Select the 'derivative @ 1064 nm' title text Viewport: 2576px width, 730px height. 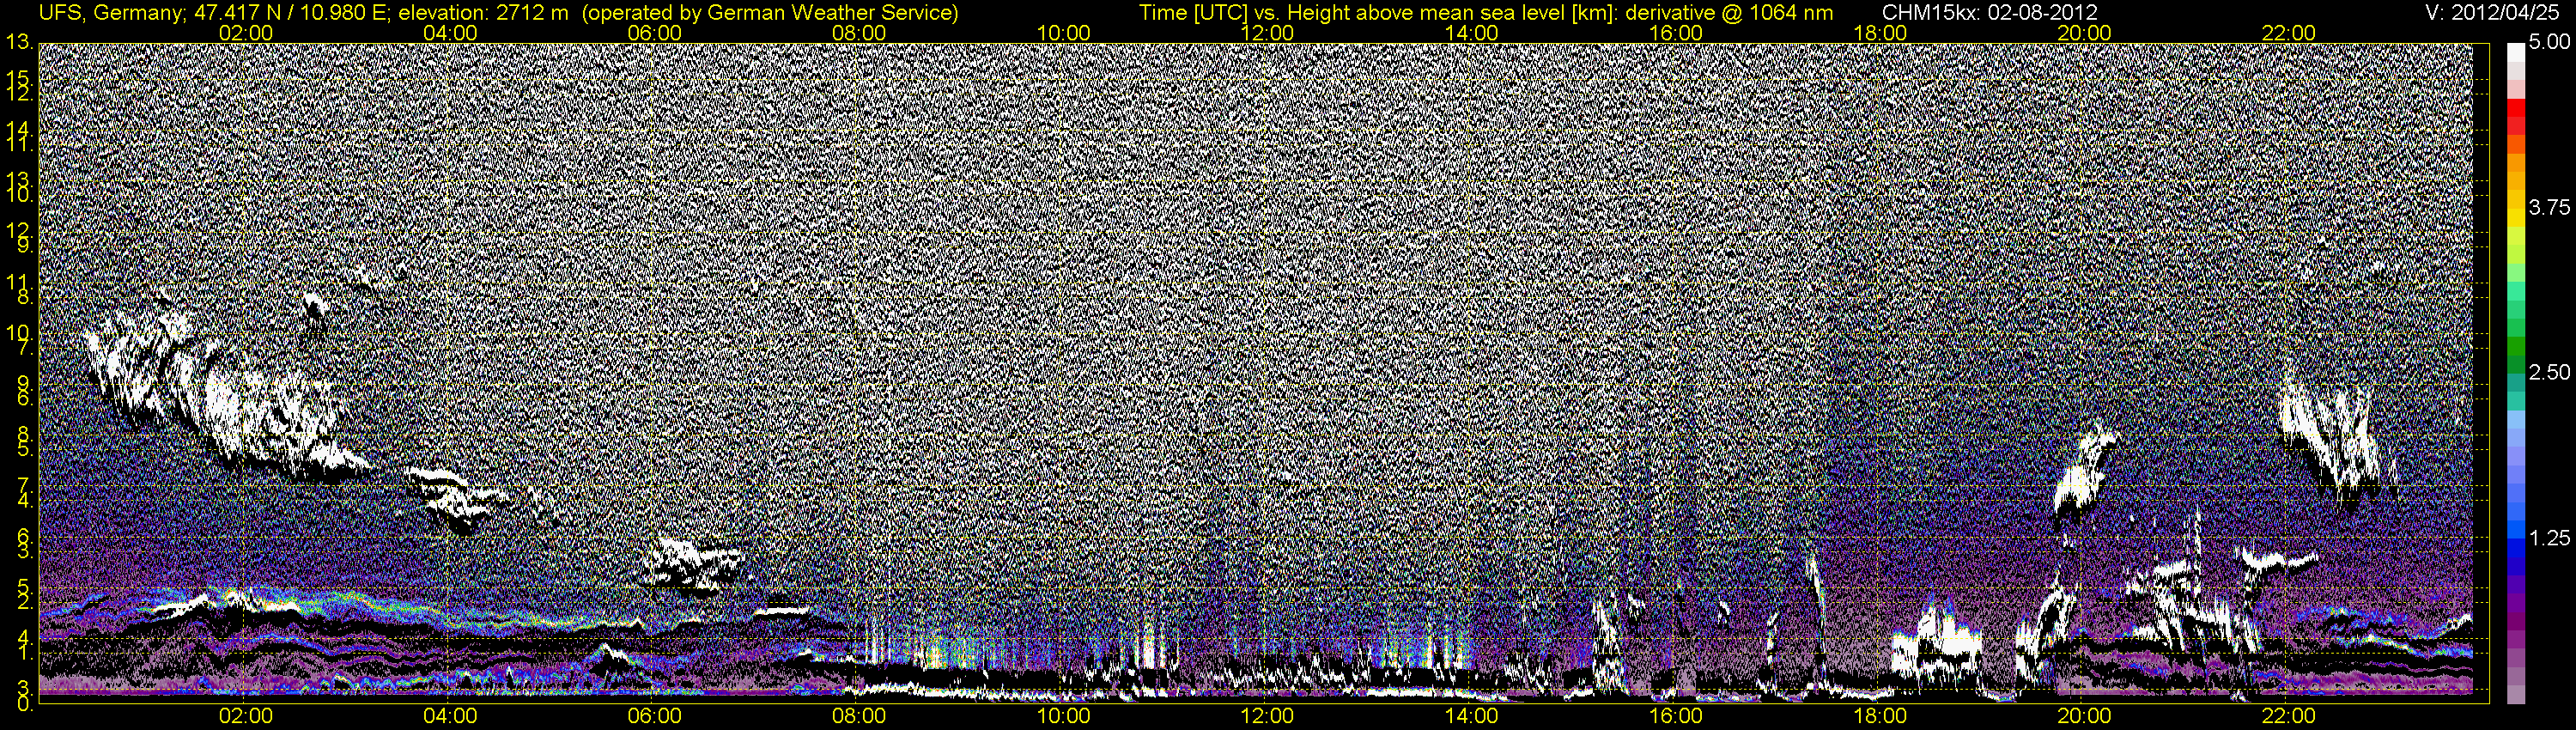coord(1732,12)
